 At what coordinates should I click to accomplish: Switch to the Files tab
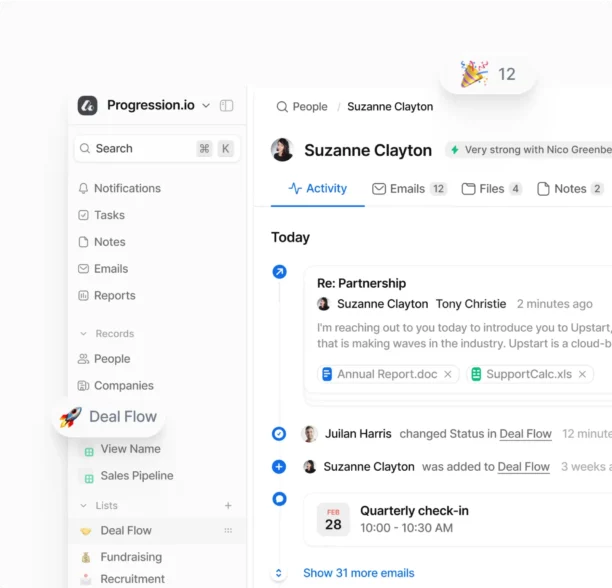point(491,189)
